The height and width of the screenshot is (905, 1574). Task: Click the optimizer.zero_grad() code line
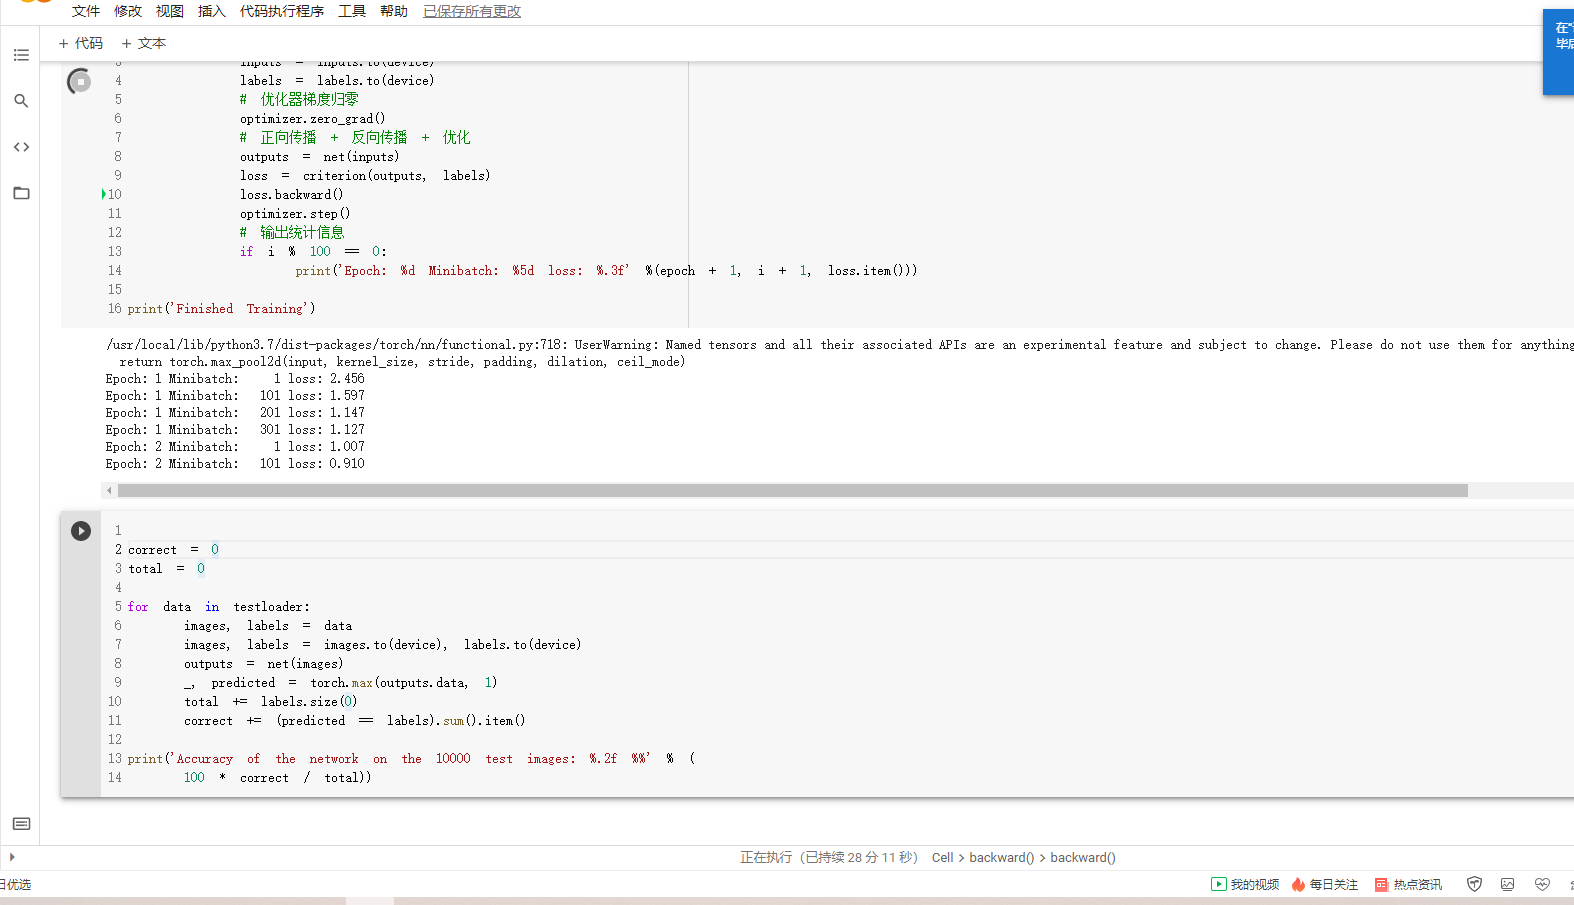312,119
